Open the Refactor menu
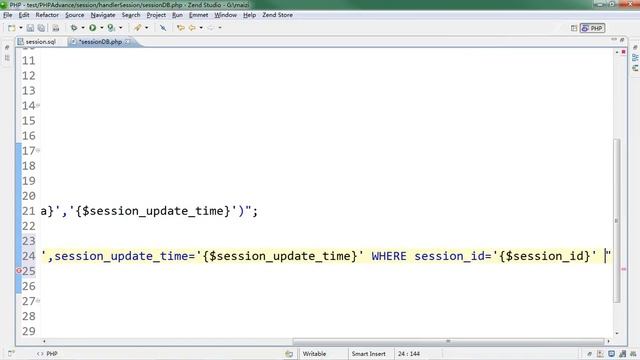The height and width of the screenshot is (360, 640). [x=47, y=15]
